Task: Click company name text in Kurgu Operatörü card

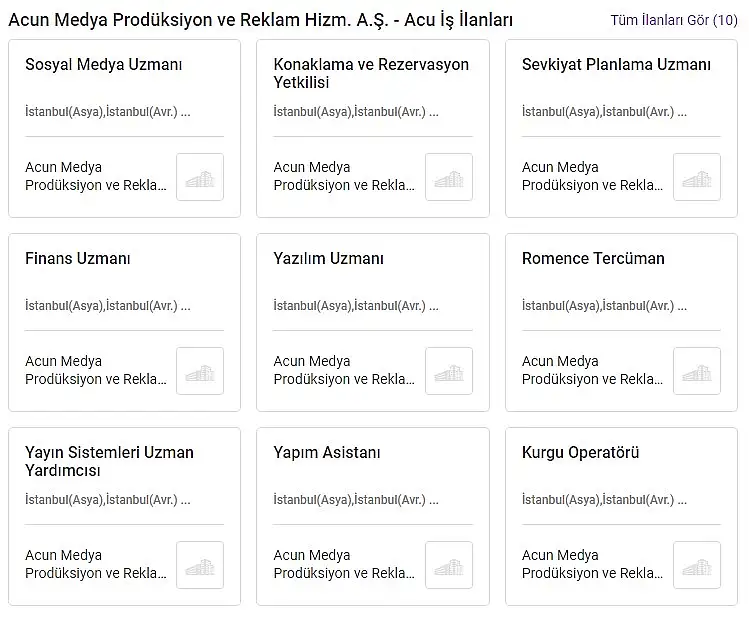Action: click(x=592, y=564)
